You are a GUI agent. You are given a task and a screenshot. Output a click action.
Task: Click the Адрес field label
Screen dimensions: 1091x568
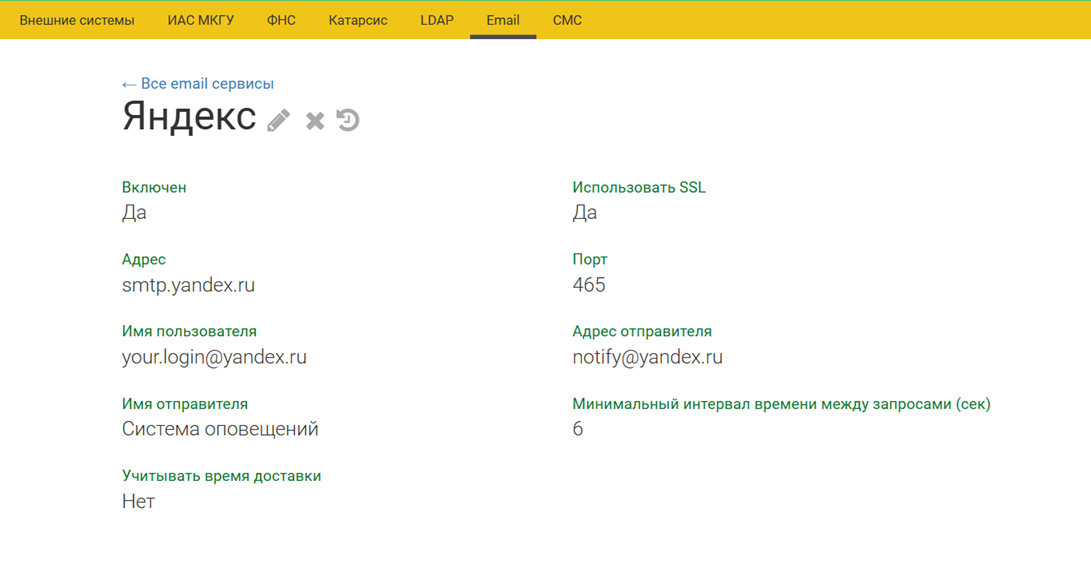[143, 260]
